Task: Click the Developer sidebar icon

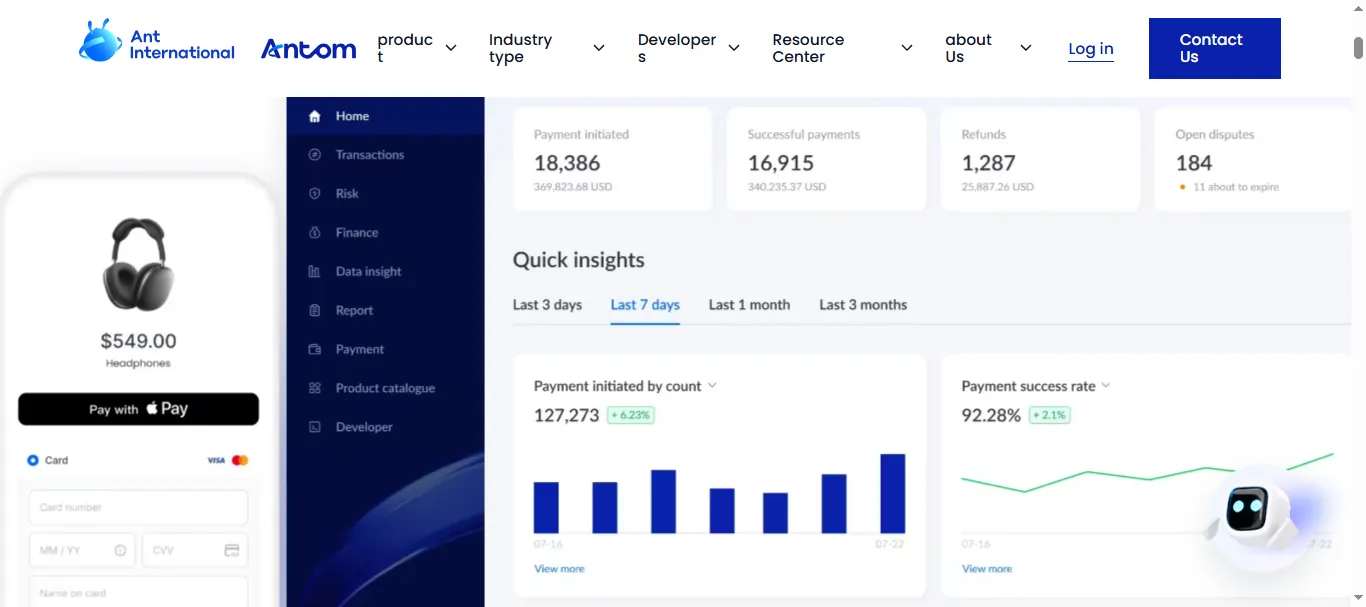Action: click(x=315, y=427)
